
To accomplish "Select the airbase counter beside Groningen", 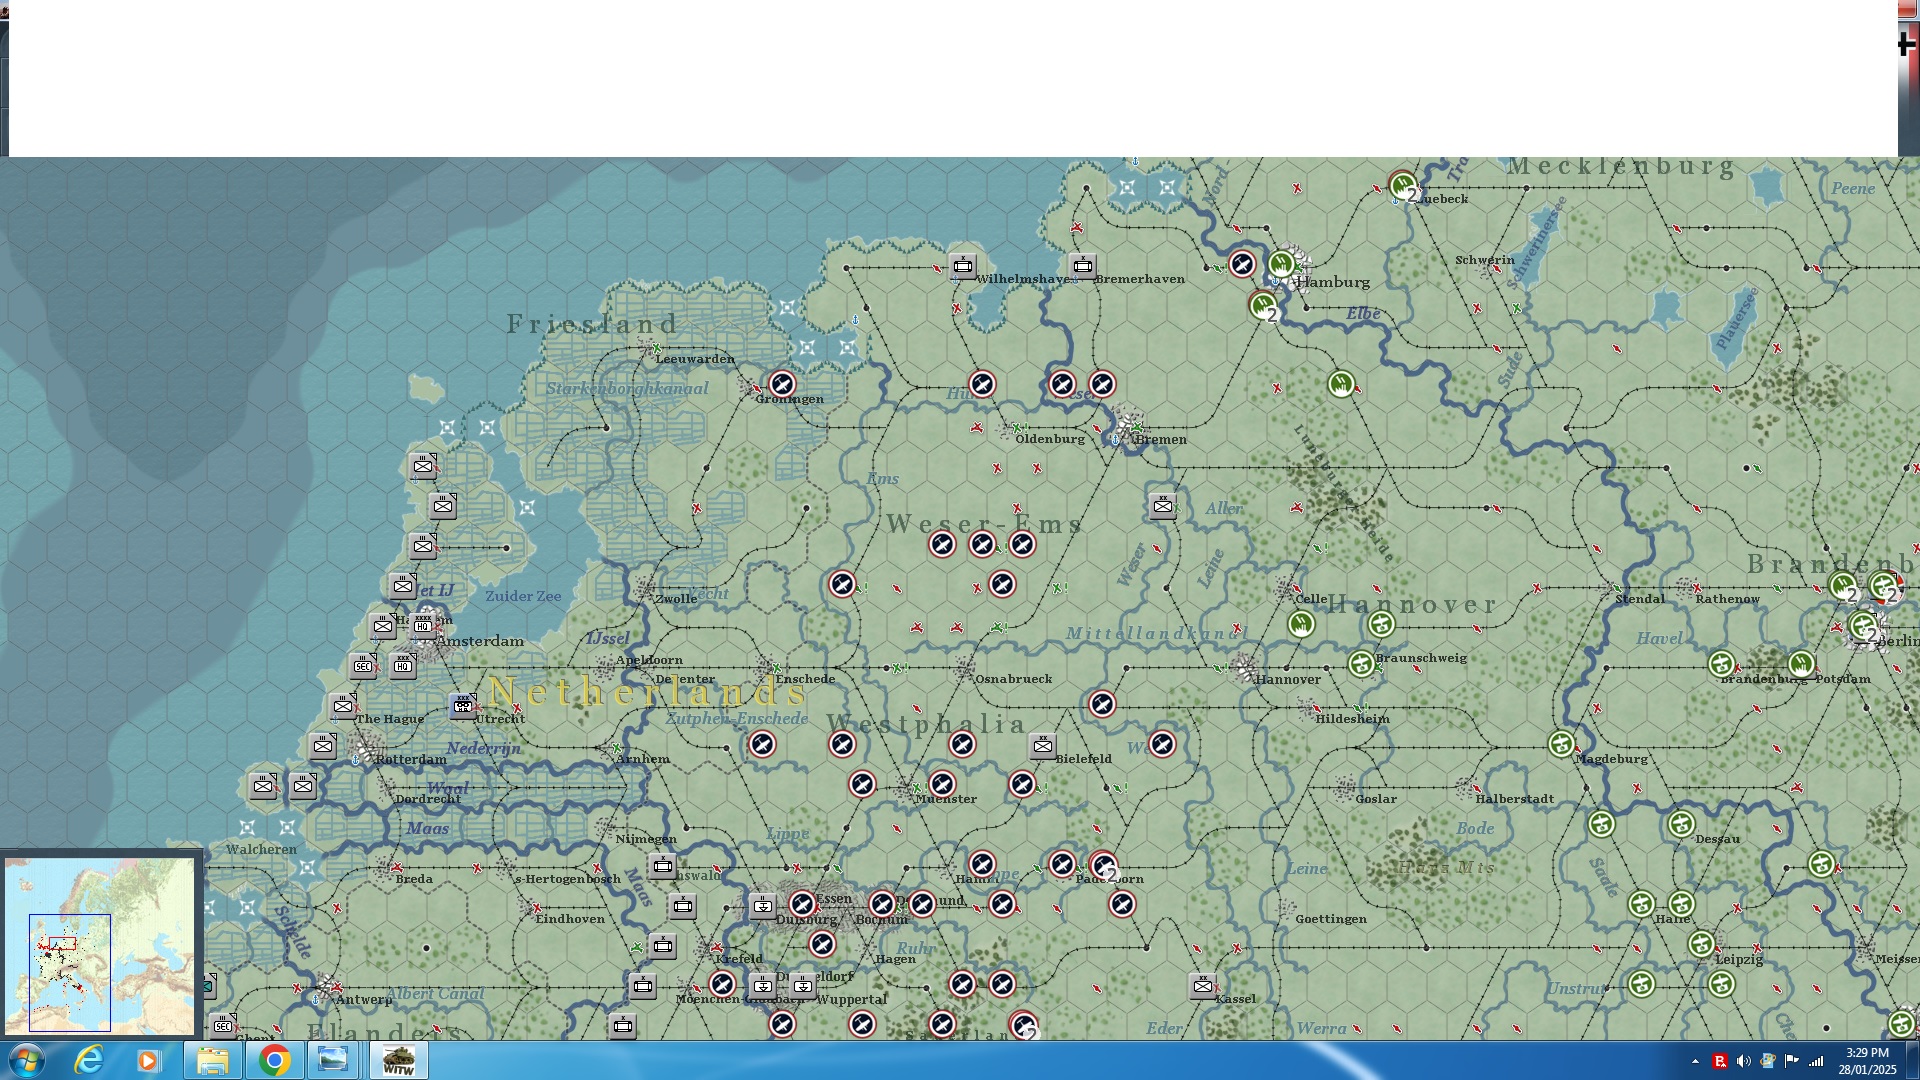I will tap(782, 384).
